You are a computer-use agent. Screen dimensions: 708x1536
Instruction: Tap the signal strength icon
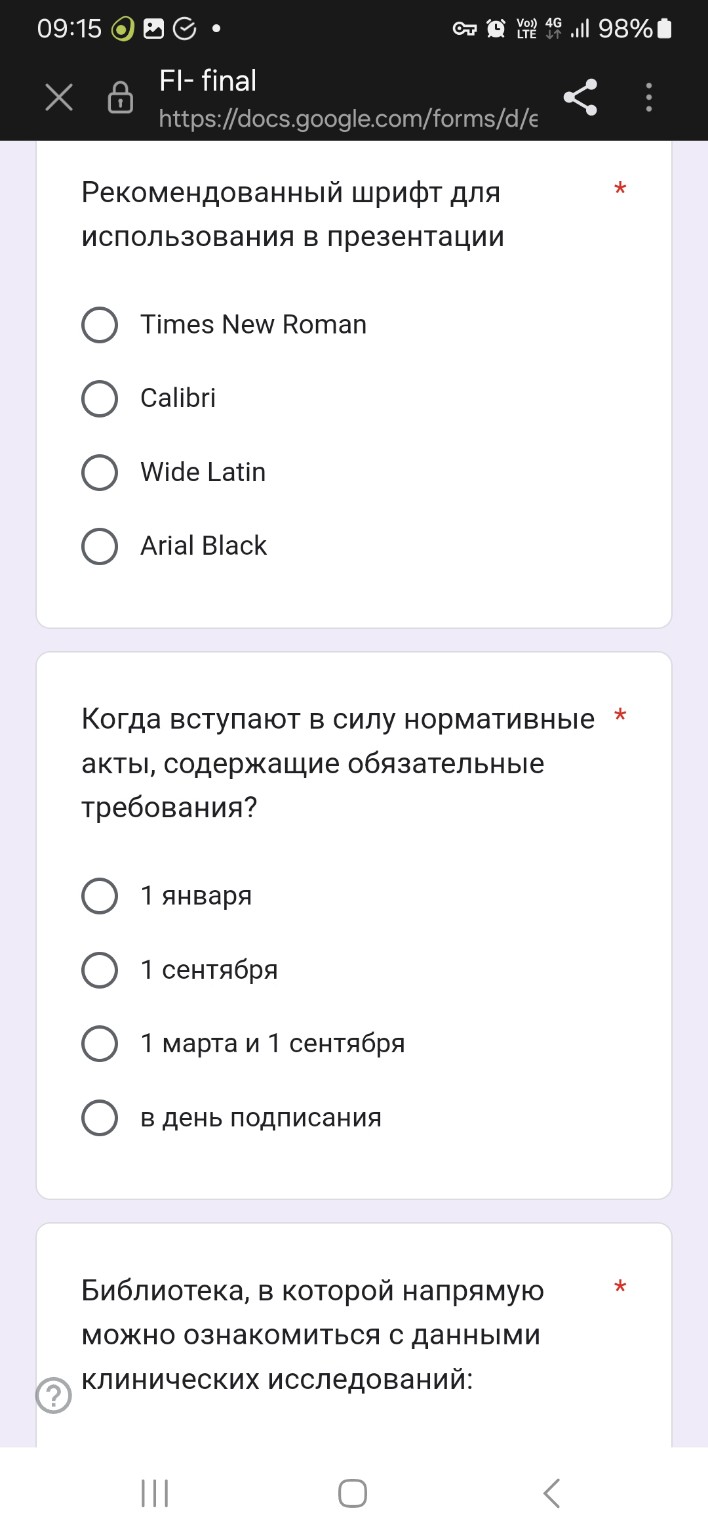point(580,30)
